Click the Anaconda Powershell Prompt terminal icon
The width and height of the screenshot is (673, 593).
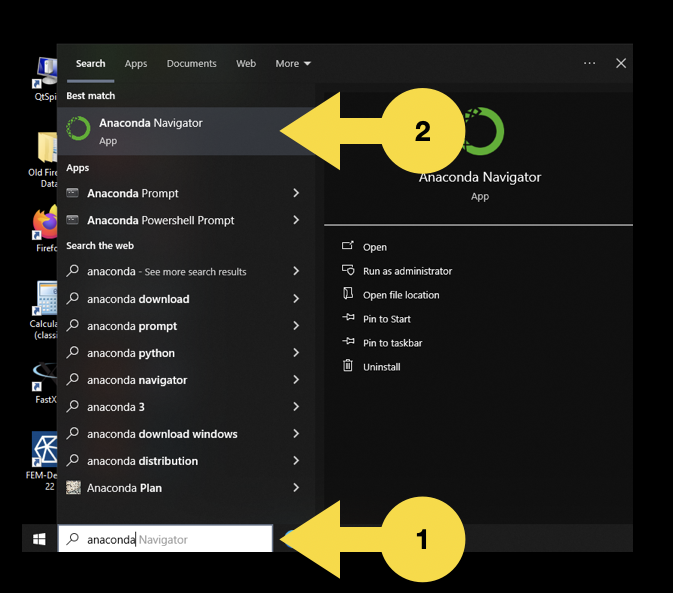73,220
